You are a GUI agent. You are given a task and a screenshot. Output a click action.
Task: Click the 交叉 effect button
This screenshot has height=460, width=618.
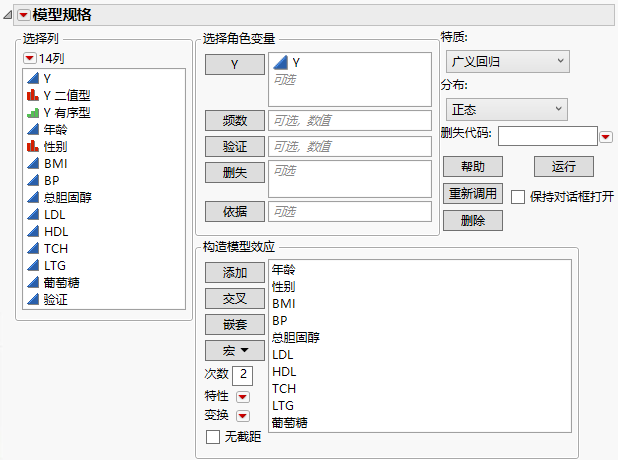click(x=235, y=298)
